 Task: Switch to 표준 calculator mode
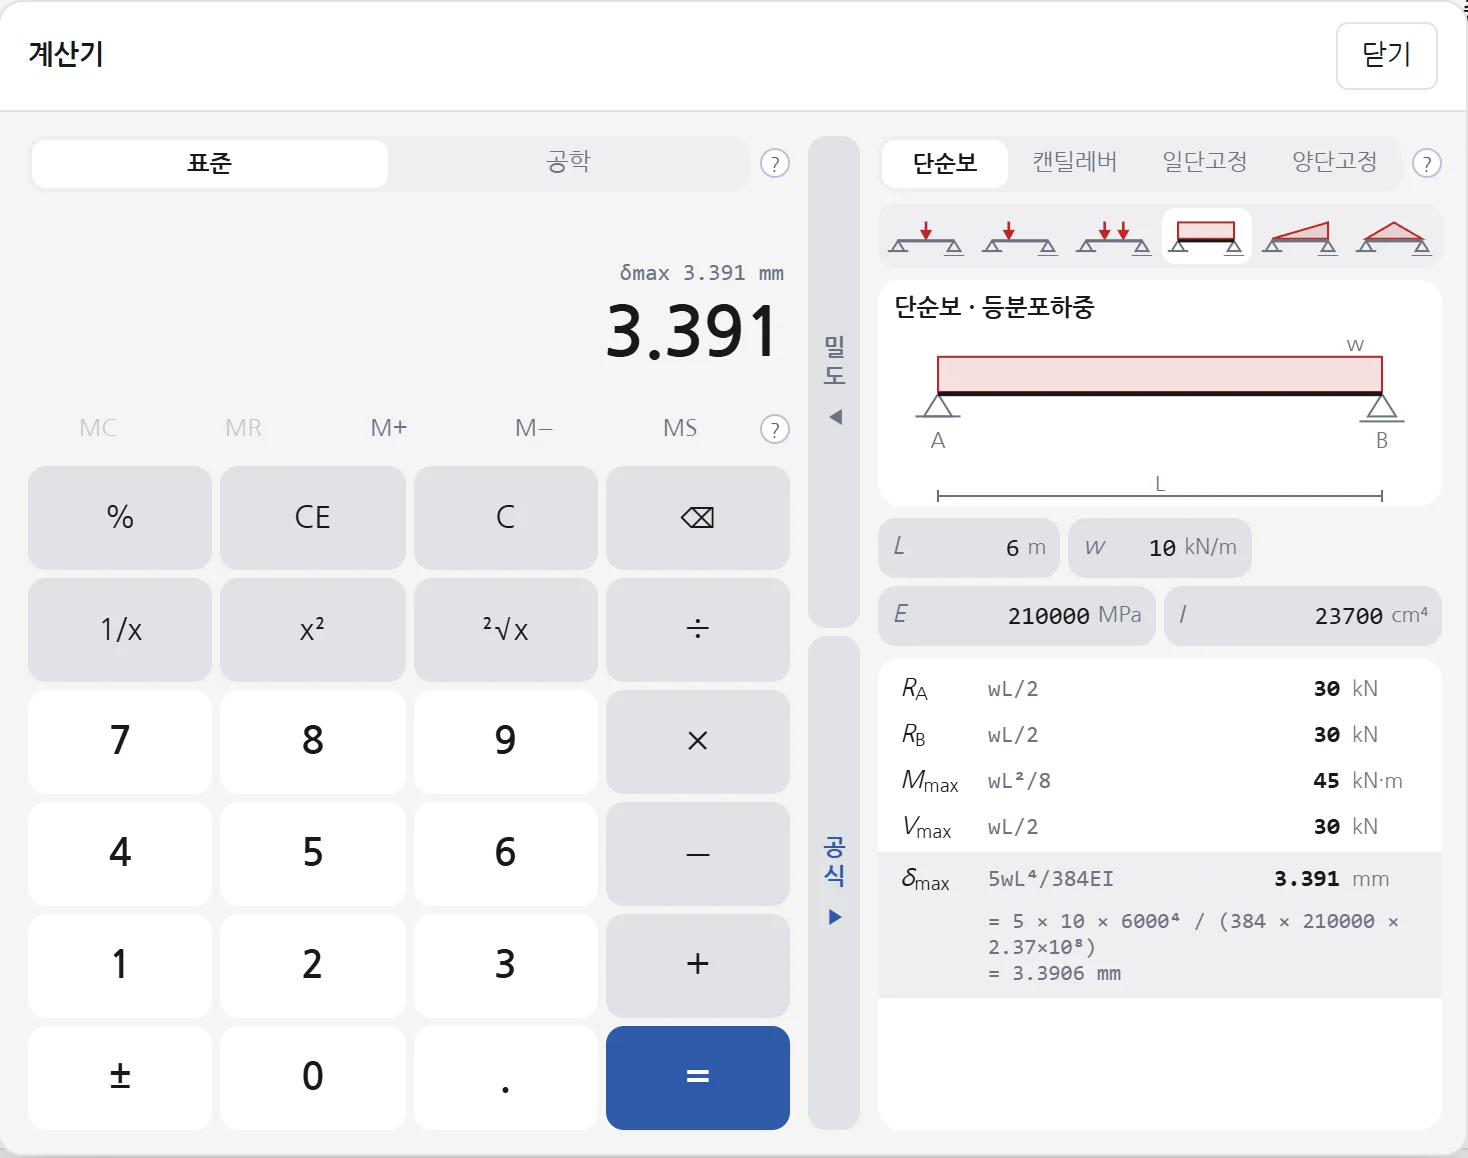(x=210, y=163)
